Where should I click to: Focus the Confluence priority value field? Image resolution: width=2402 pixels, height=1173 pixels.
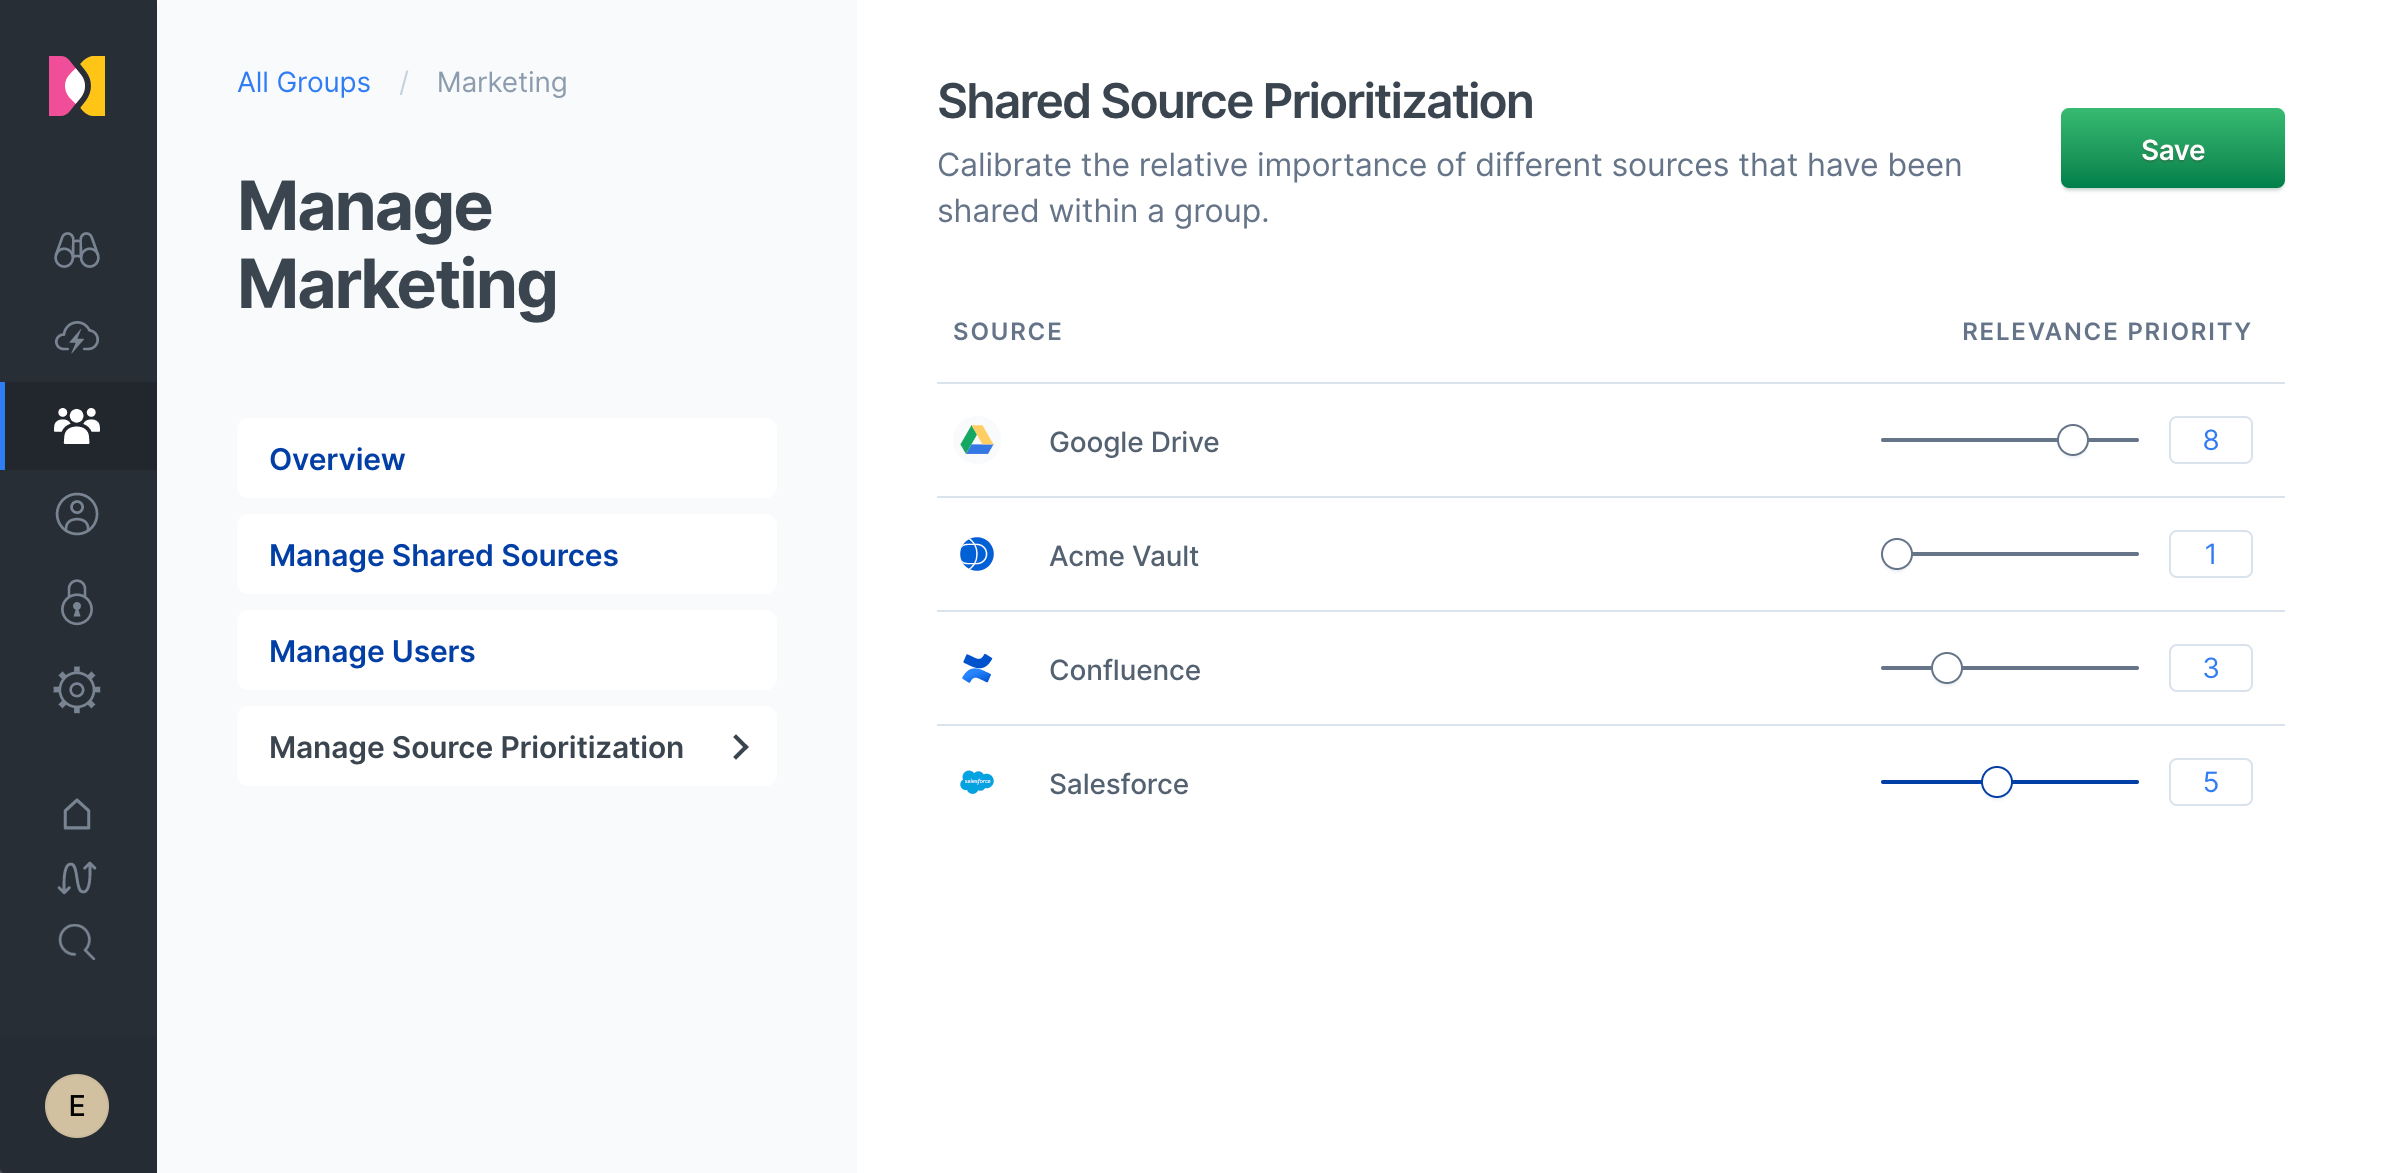[2211, 668]
